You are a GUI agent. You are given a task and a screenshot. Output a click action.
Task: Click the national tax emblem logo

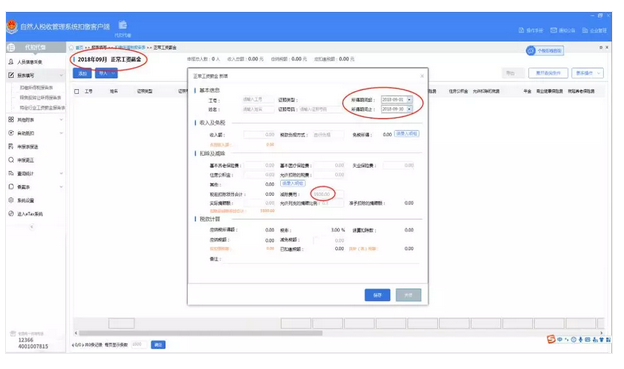tap(12, 26)
